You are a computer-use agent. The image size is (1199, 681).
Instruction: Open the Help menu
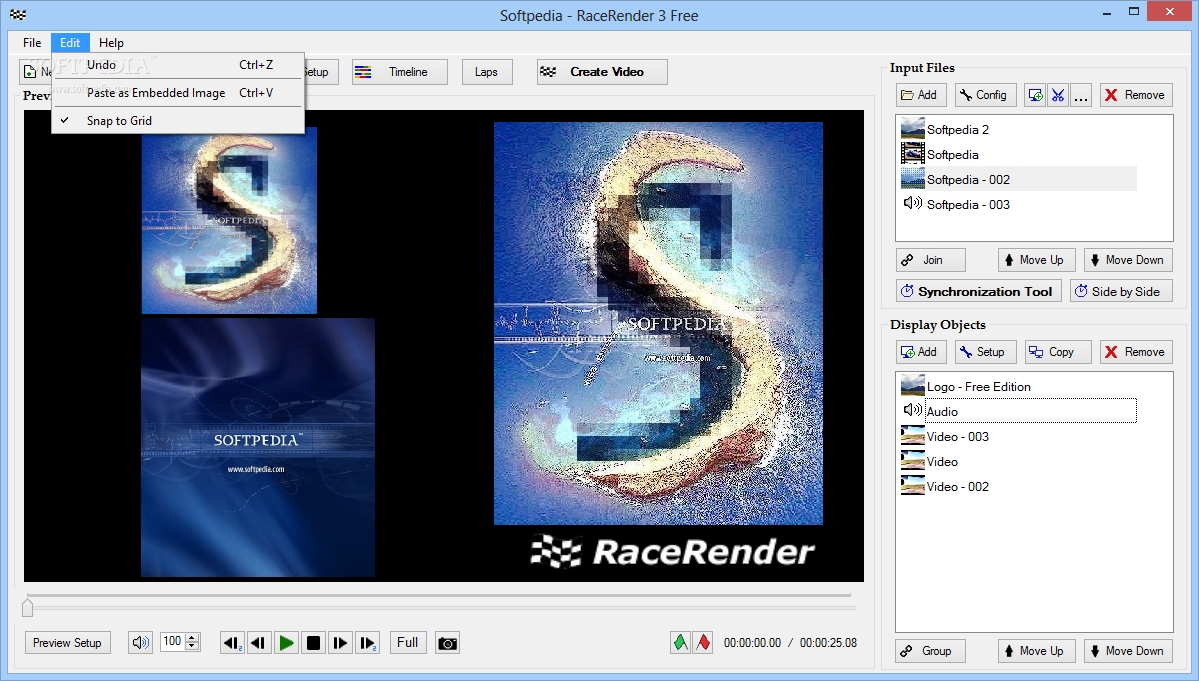[111, 43]
